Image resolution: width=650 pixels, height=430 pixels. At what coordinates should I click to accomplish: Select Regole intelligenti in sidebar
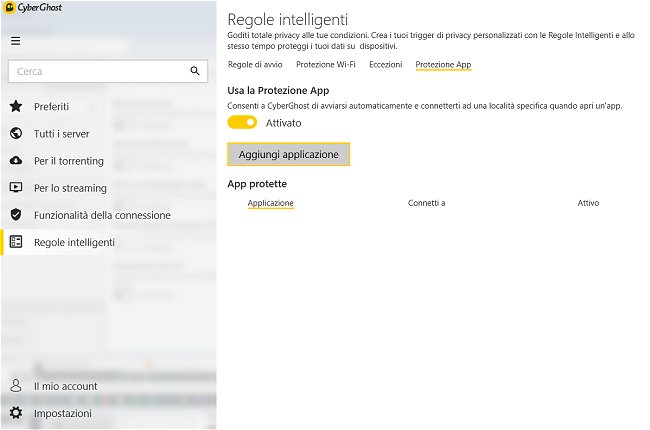click(x=109, y=242)
